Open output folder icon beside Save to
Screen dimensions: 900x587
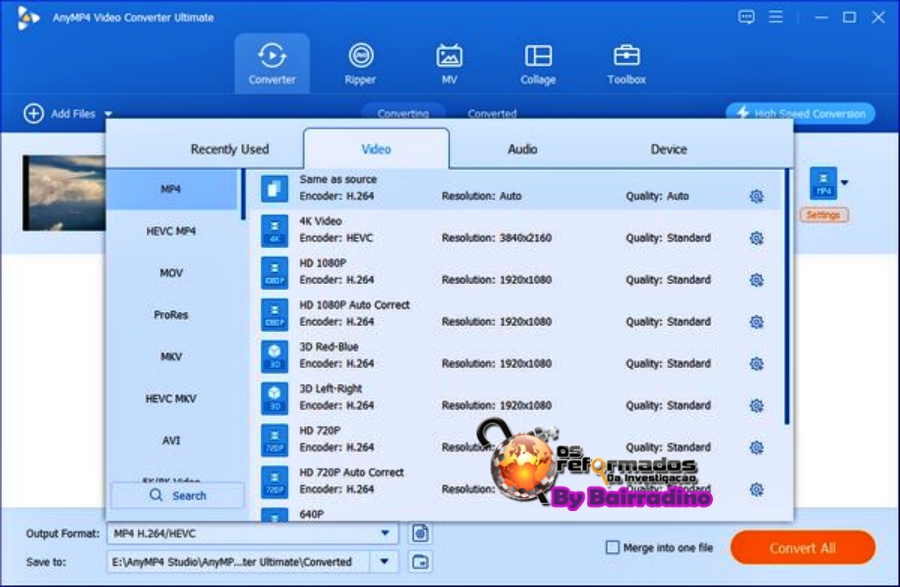pyautogui.click(x=420, y=562)
